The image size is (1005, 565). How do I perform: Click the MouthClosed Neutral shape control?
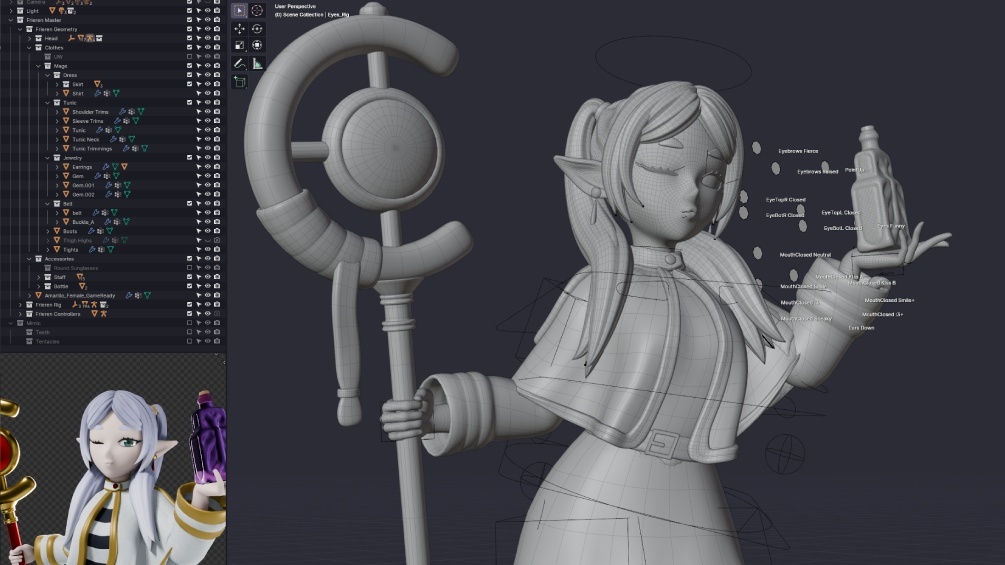(x=758, y=254)
